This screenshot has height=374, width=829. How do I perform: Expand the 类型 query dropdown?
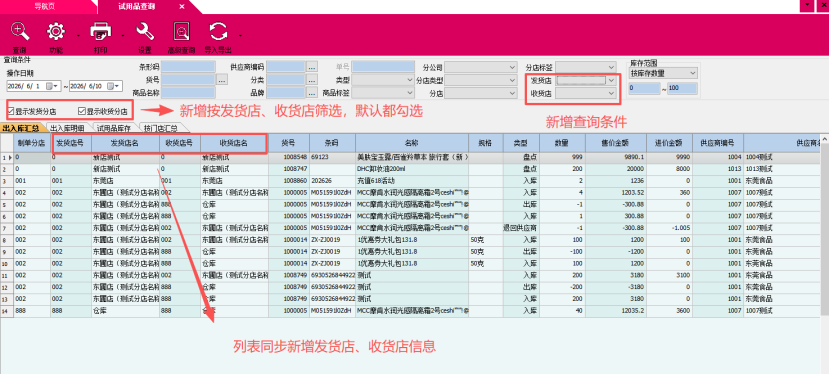coord(410,80)
